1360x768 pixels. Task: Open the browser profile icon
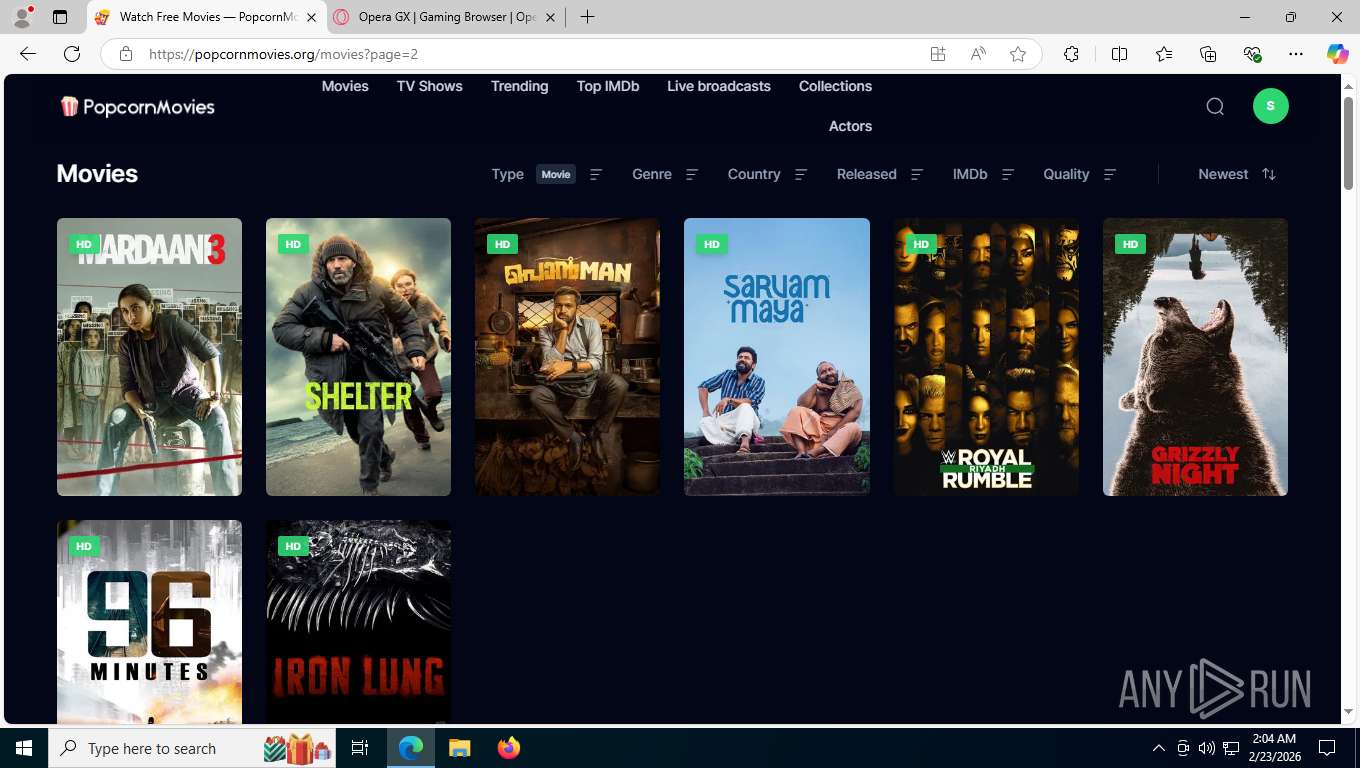pyautogui.click(x=21, y=17)
